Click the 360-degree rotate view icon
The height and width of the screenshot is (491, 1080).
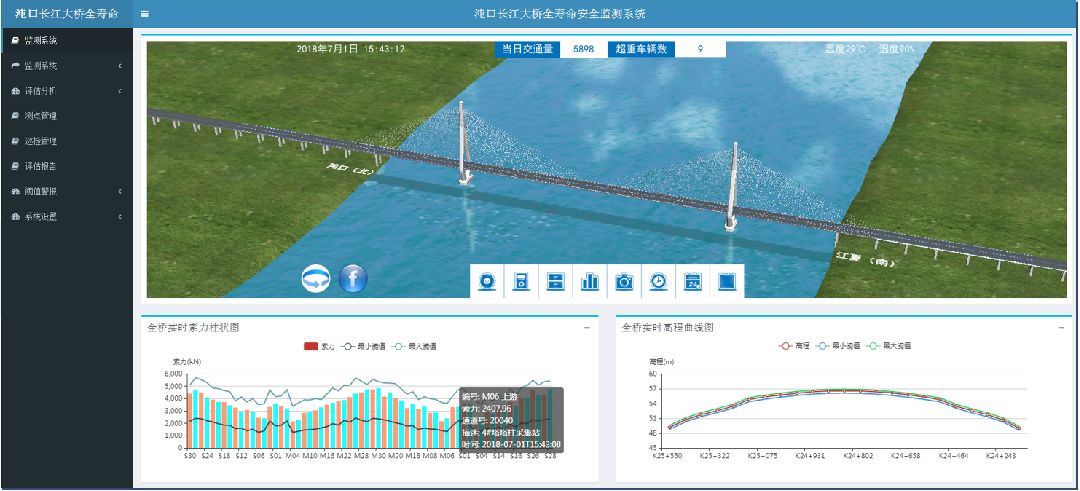(x=316, y=279)
